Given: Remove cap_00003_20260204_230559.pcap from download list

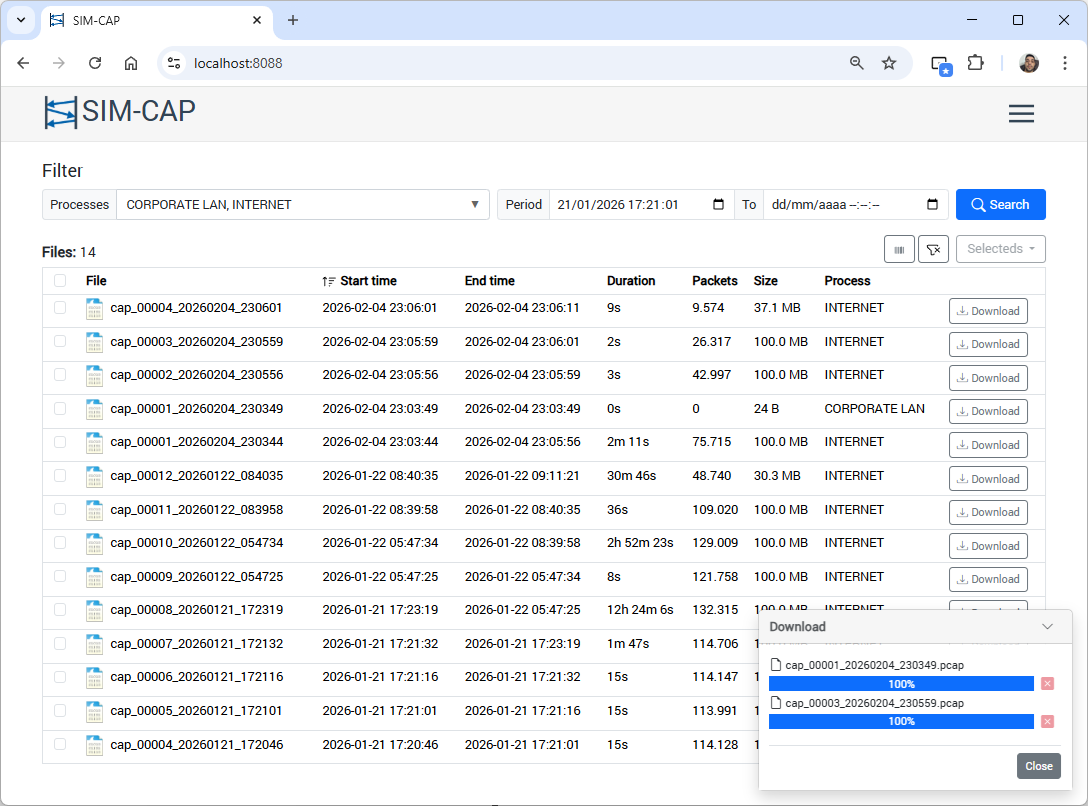Looking at the screenshot, I should point(1047,722).
